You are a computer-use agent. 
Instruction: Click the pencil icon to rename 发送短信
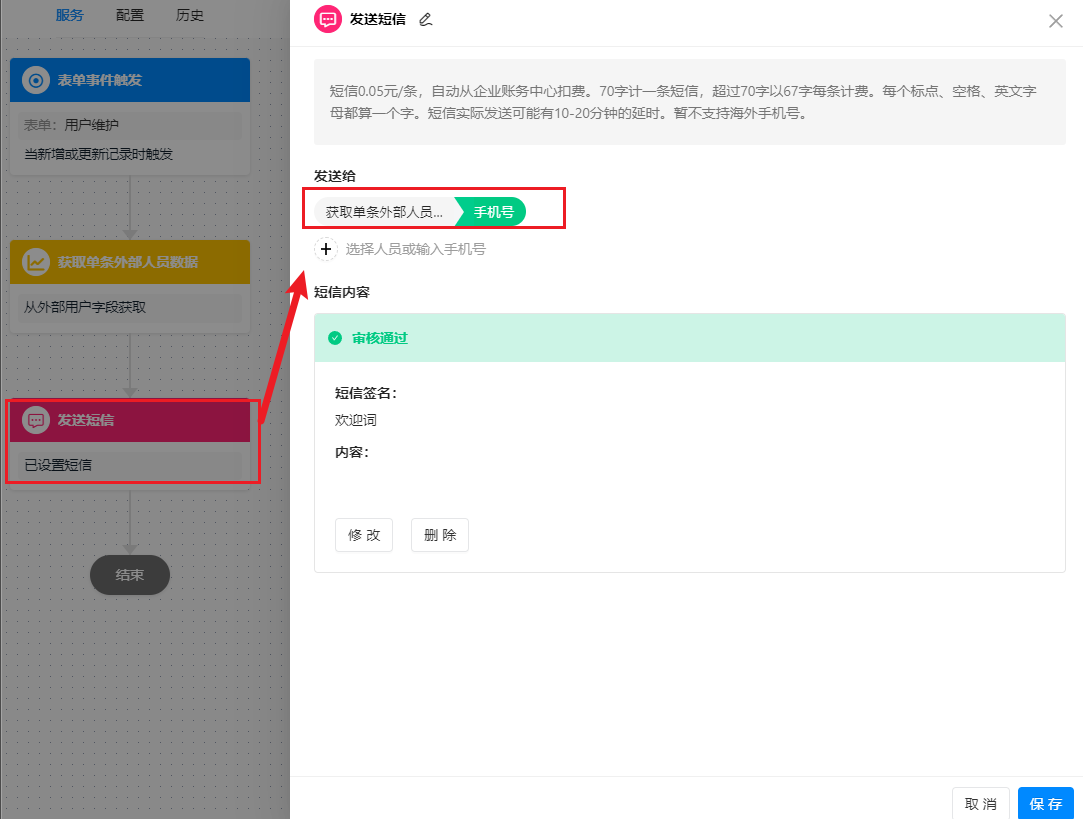425,19
